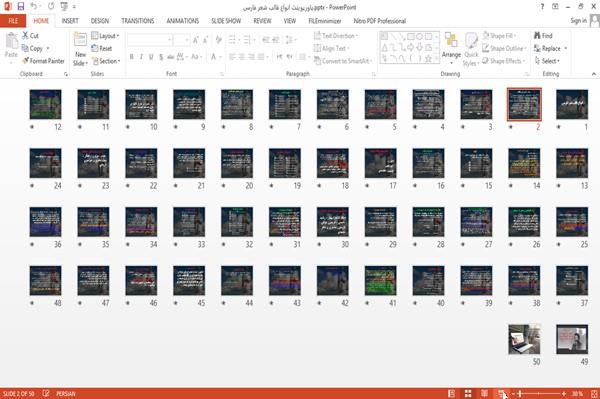Switch to the TRANSITIONS tab
The image size is (600, 399).
[138, 21]
